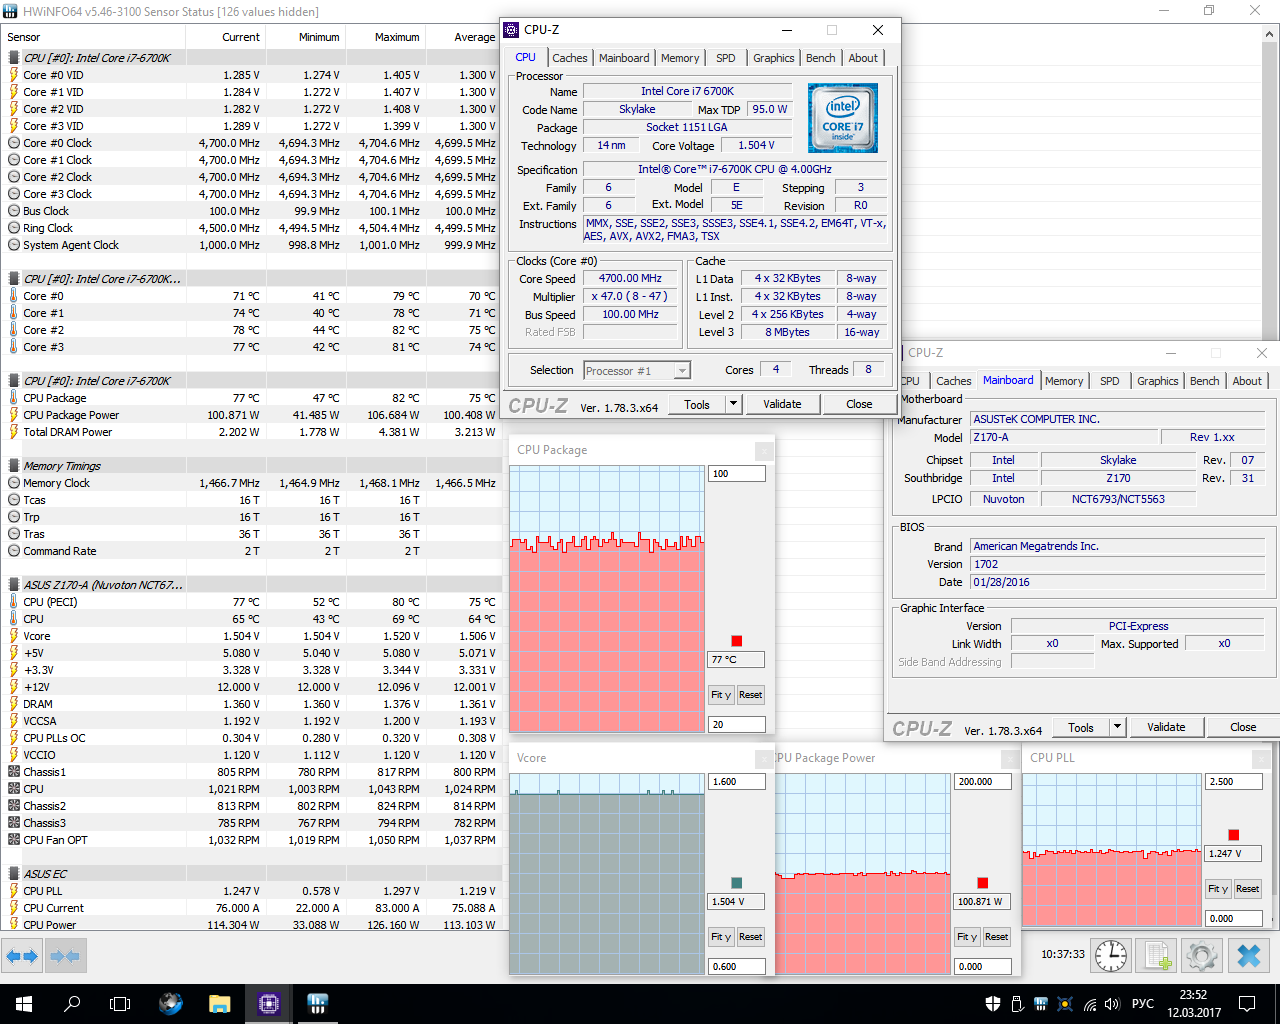The height and width of the screenshot is (1024, 1280).
Task: Click Close in the rear CPU-Z Mainboard window
Action: click(1243, 727)
